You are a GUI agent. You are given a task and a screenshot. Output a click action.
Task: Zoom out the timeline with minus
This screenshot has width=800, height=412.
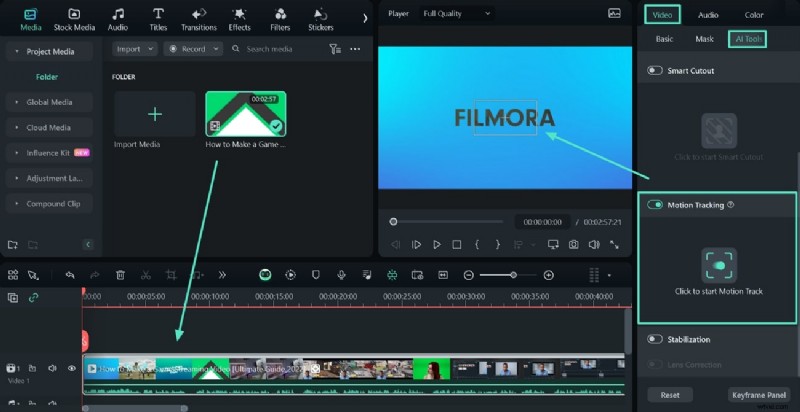(x=468, y=275)
